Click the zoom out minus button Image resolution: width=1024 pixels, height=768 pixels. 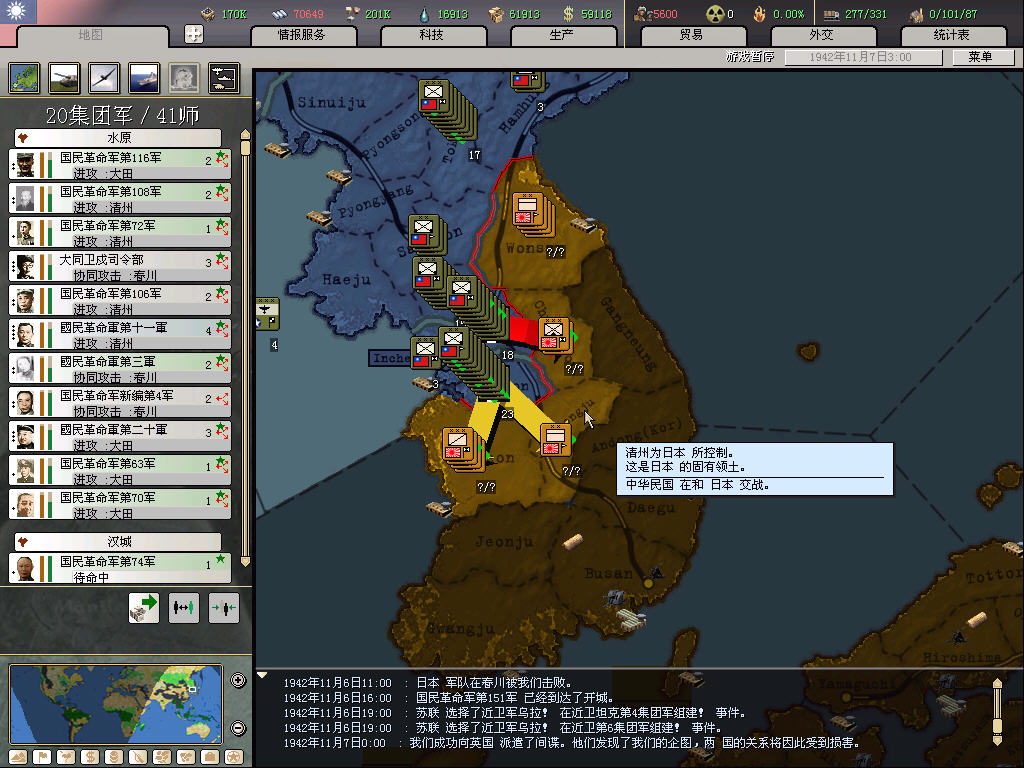click(x=238, y=728)
